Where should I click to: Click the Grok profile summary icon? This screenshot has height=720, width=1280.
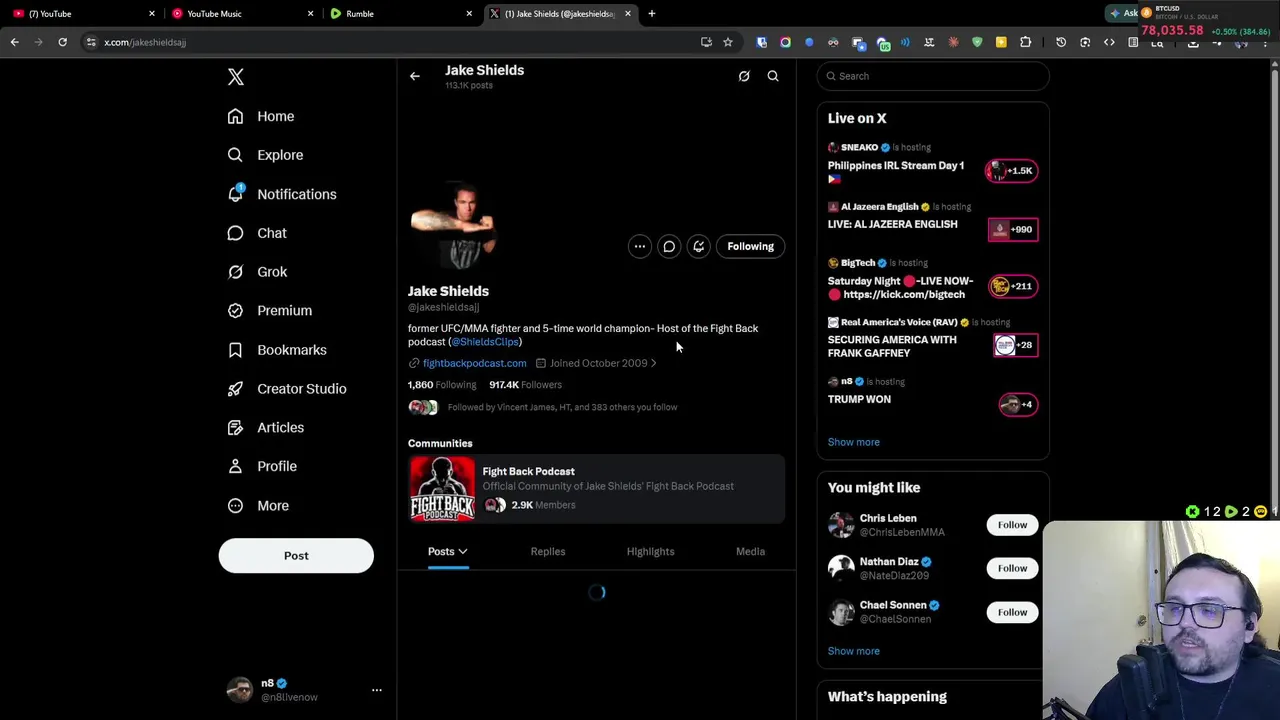[744, 76]
